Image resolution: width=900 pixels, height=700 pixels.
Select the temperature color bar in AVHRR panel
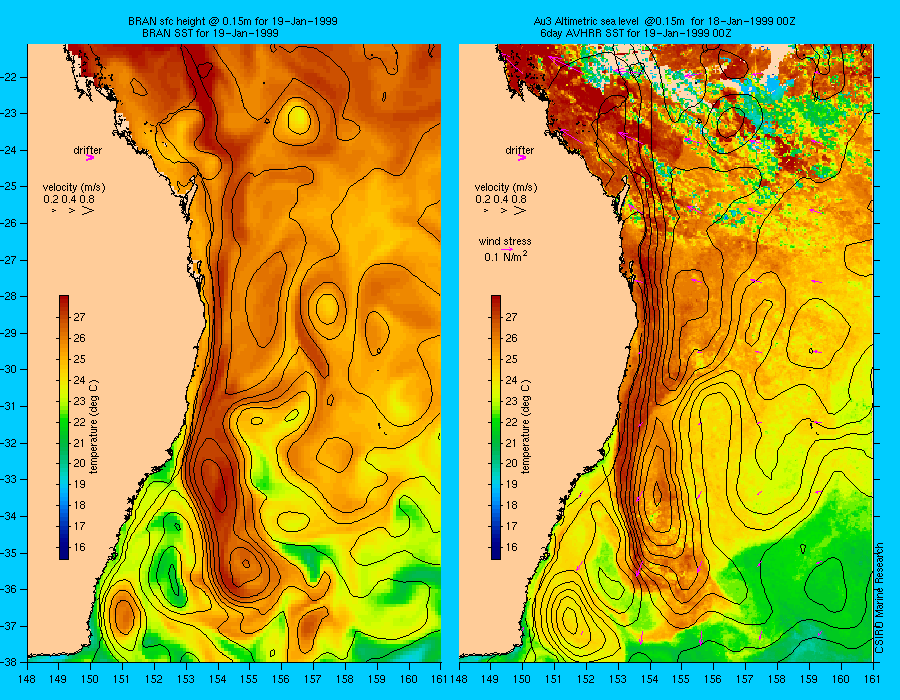(495, 427)
